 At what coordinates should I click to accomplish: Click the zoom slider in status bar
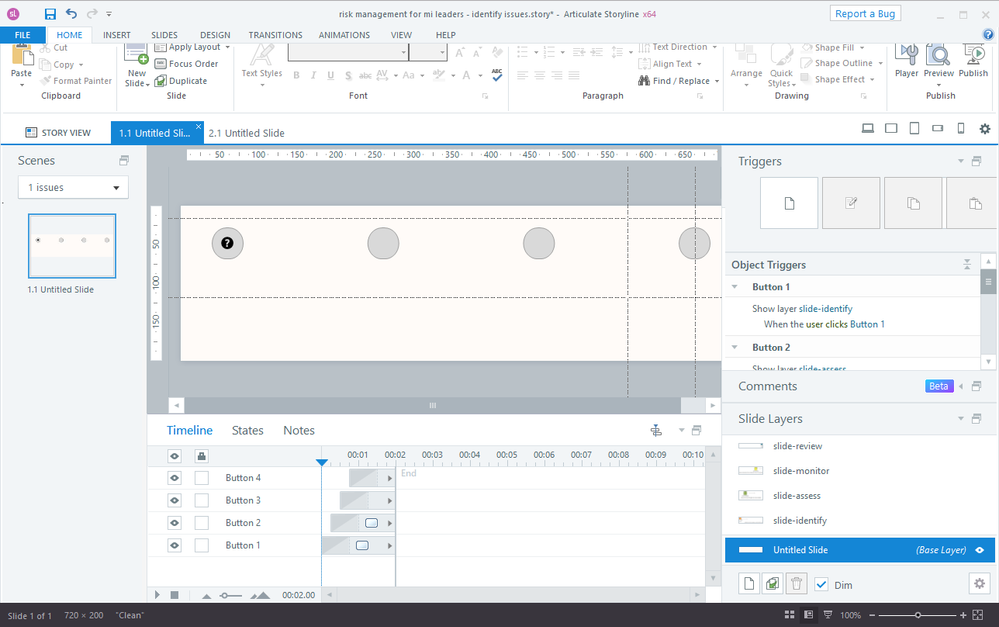tap(917, 615)
